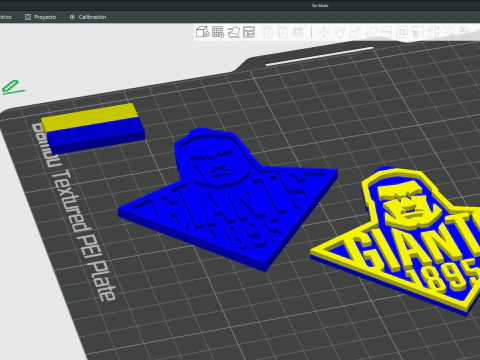Click the Arrange all objects icon

coord(249,32)
